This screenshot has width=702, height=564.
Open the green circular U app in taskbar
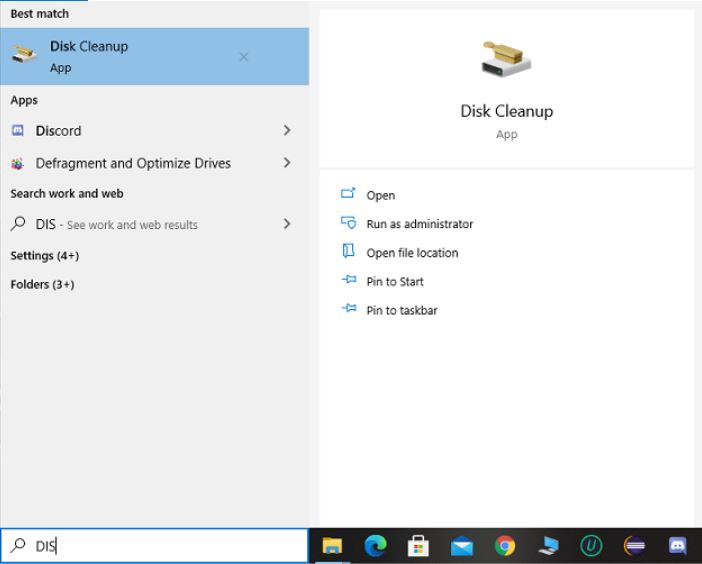[591, 546]
